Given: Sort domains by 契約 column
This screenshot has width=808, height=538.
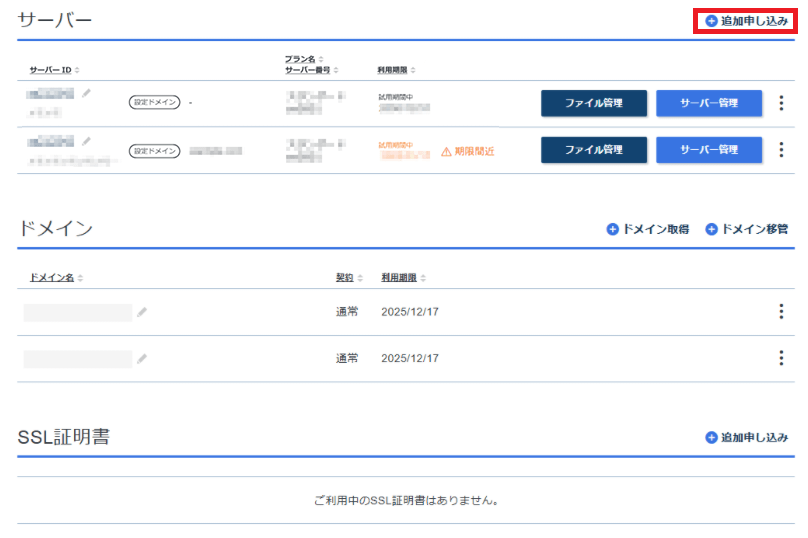Looking at the screenshot, I should coord(349,278).
